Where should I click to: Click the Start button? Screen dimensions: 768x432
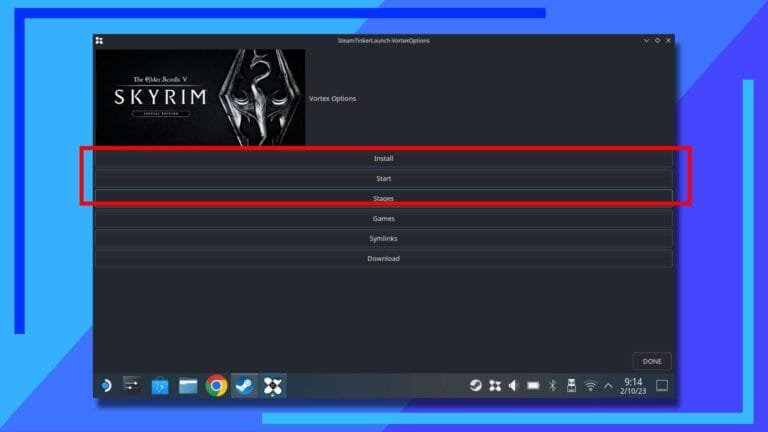(384, 179)
